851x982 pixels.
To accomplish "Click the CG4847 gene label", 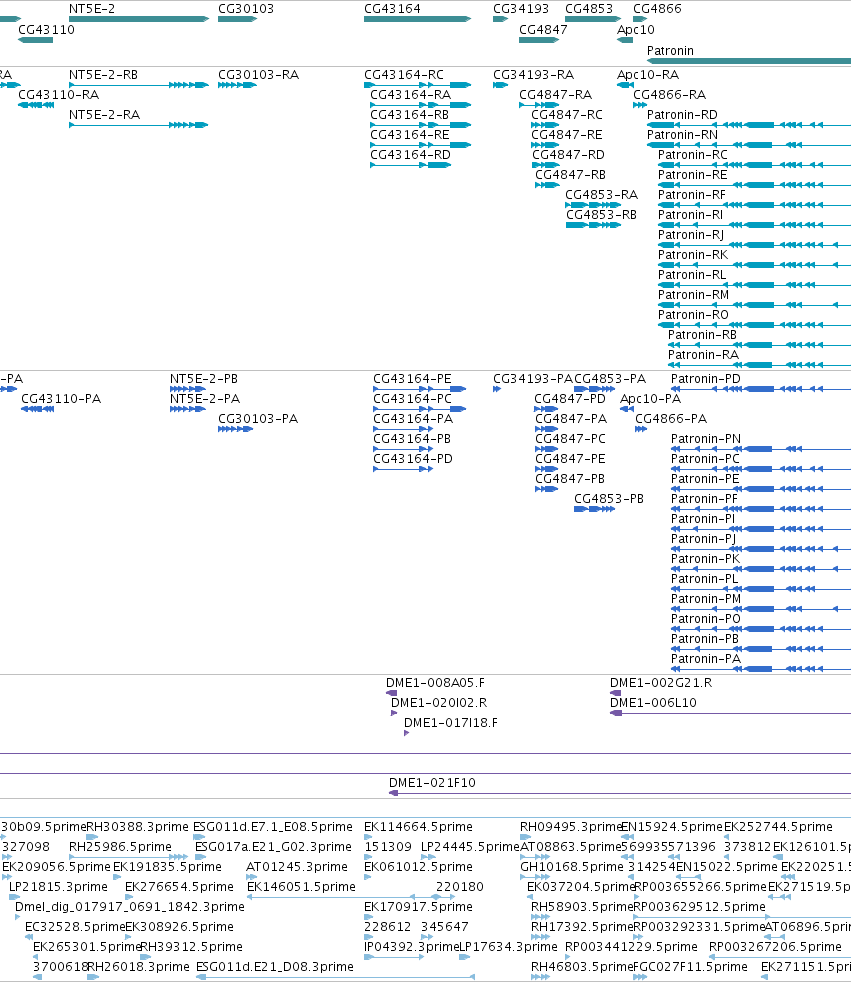I will pyautogui.click(x=543, y=29).
